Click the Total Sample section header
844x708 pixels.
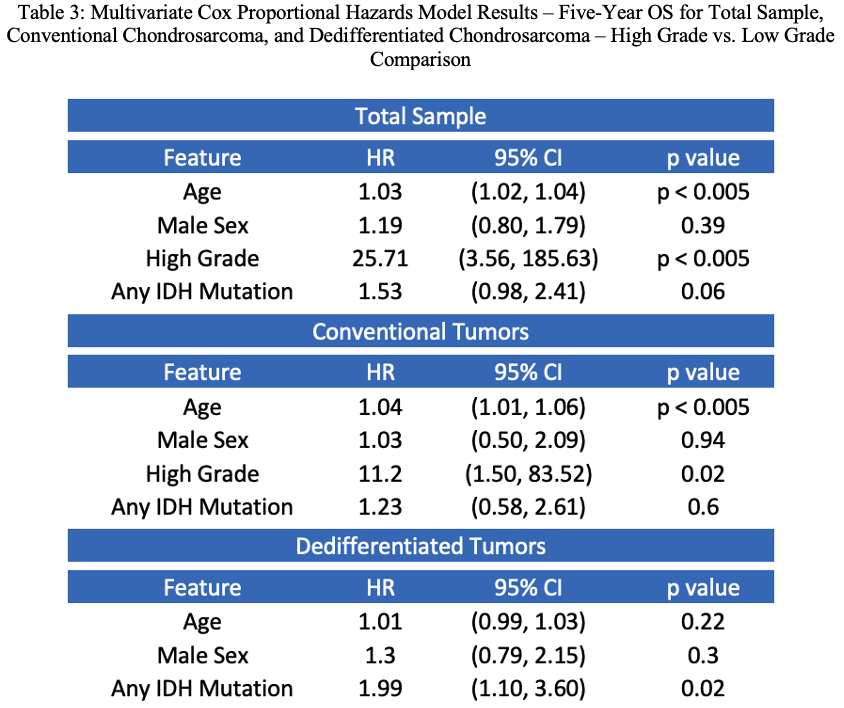click(420, 116)
